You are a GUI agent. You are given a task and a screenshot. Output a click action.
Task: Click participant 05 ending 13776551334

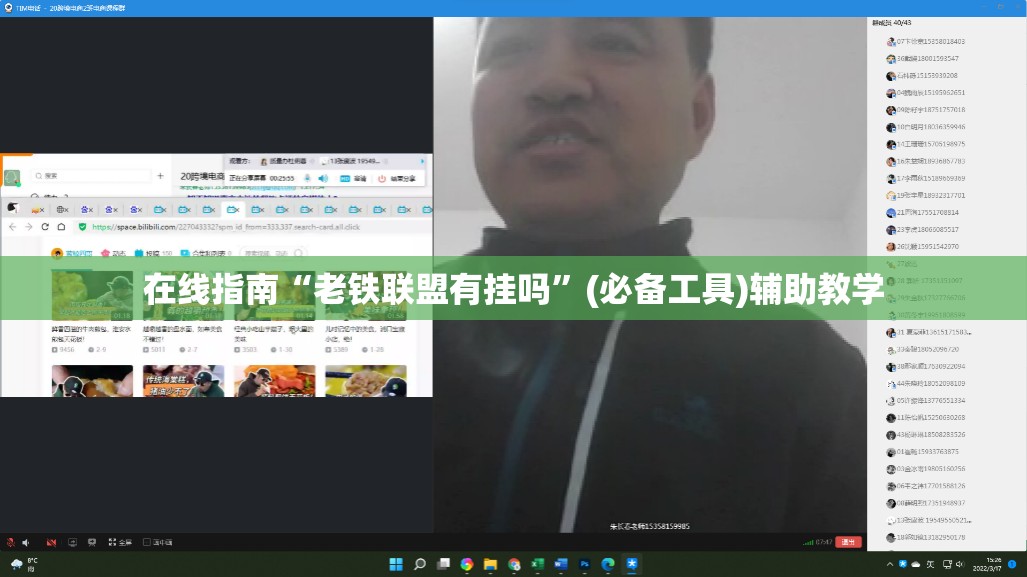pos(925,400)
